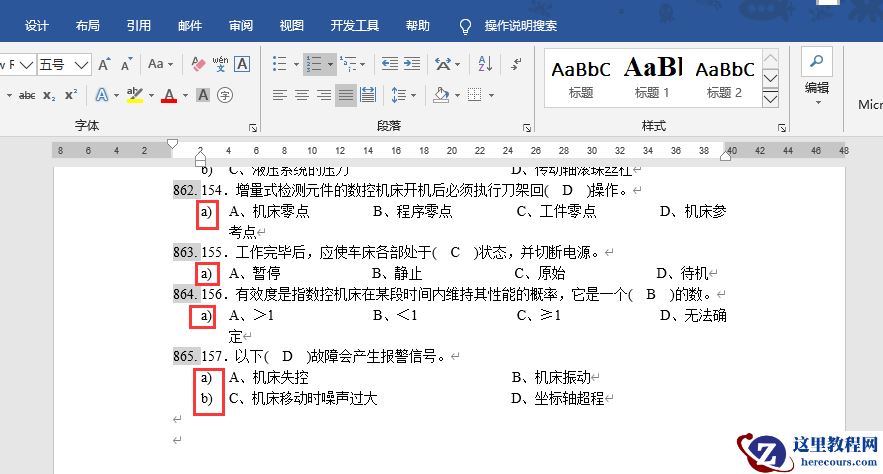Click 操作说明搜索 search box
The height and width of the screenshot is (474, 883).
[520, 25]
